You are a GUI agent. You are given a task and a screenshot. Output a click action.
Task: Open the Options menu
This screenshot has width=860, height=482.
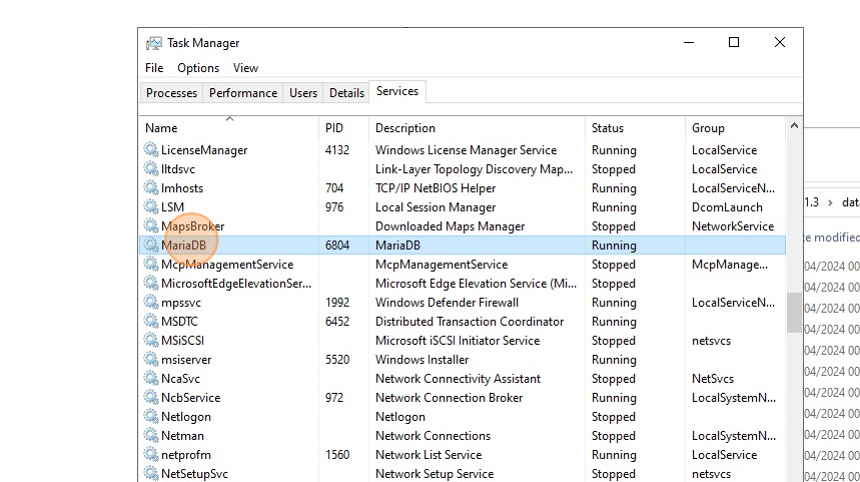tap(198, 68)
